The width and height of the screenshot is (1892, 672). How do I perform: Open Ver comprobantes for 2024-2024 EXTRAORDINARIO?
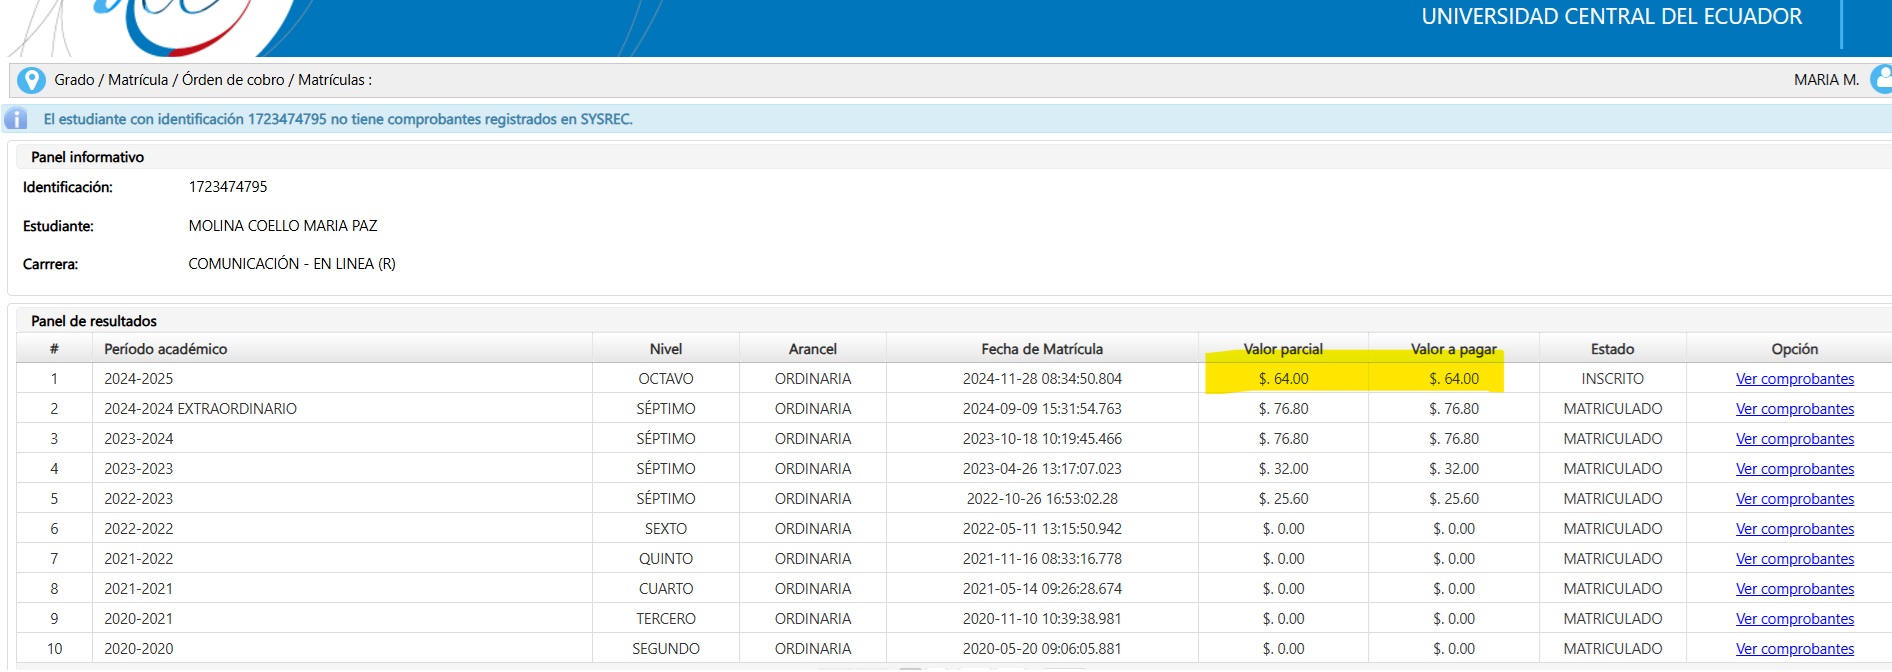(1794, 409)
